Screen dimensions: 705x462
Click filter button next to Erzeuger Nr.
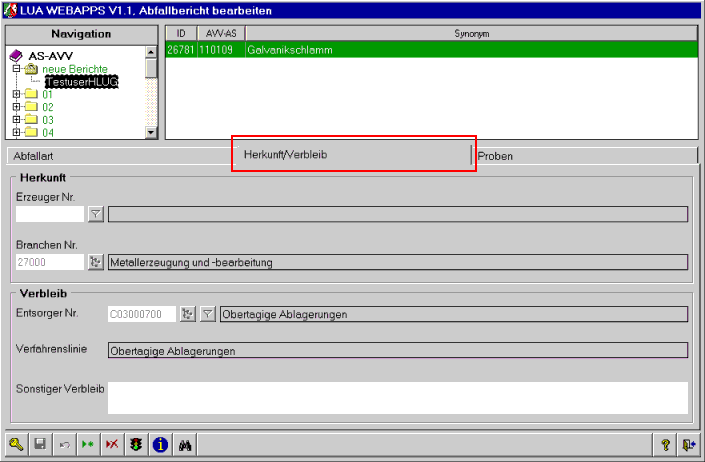pyautogui.click(x=96, y=214)
